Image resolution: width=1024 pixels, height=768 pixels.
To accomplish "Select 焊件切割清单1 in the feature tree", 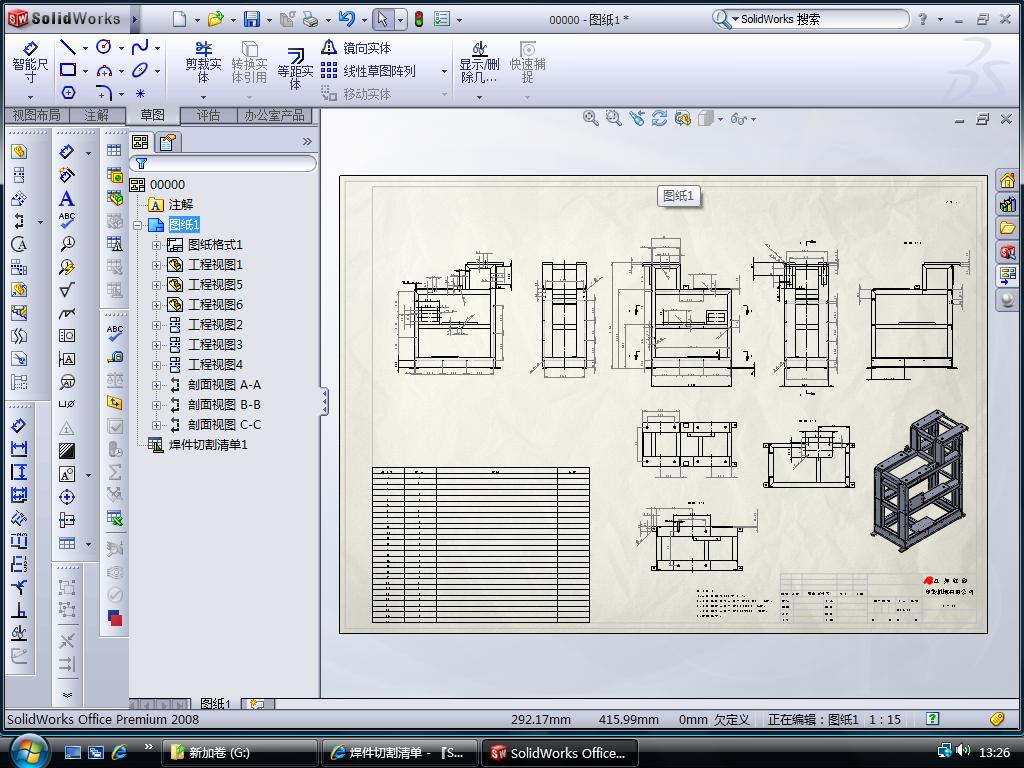I will point(207,445).
